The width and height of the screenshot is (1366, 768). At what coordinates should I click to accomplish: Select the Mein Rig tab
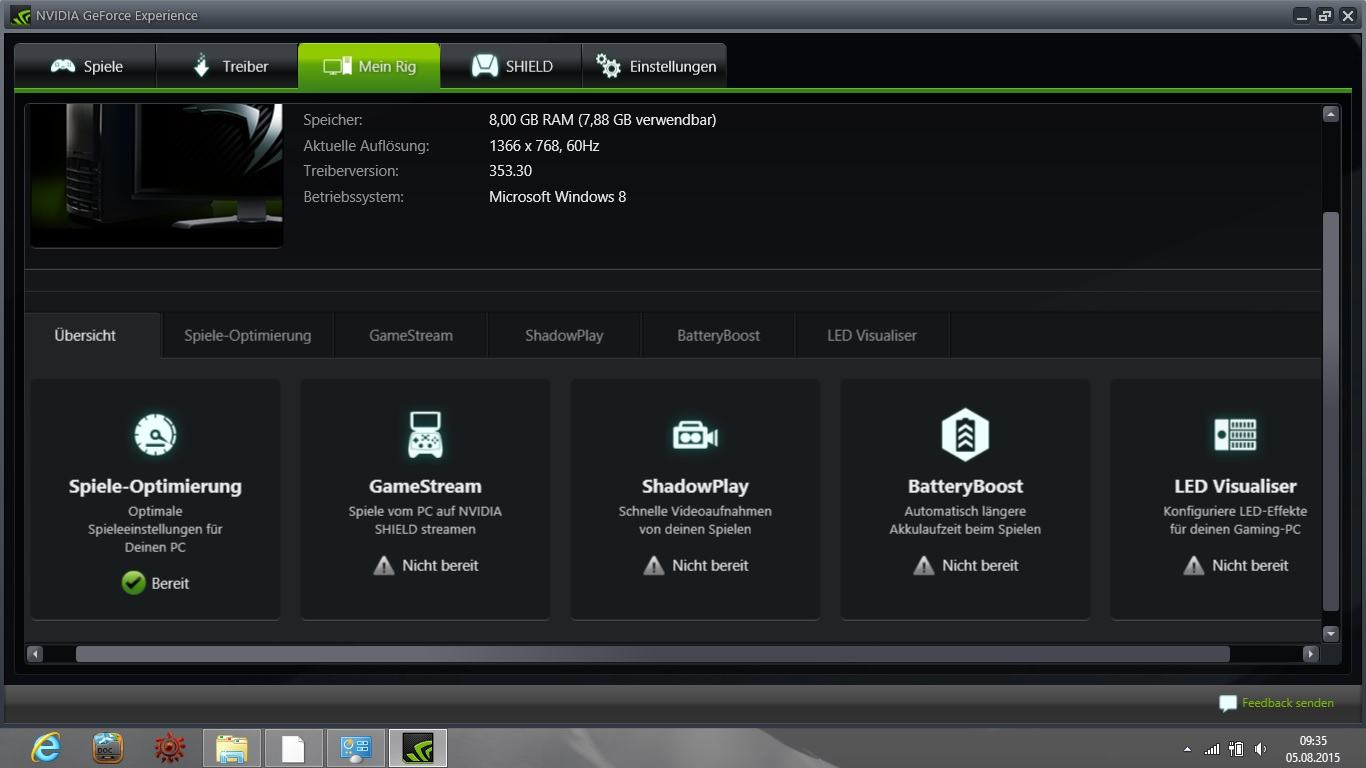[x=369, y=66]
